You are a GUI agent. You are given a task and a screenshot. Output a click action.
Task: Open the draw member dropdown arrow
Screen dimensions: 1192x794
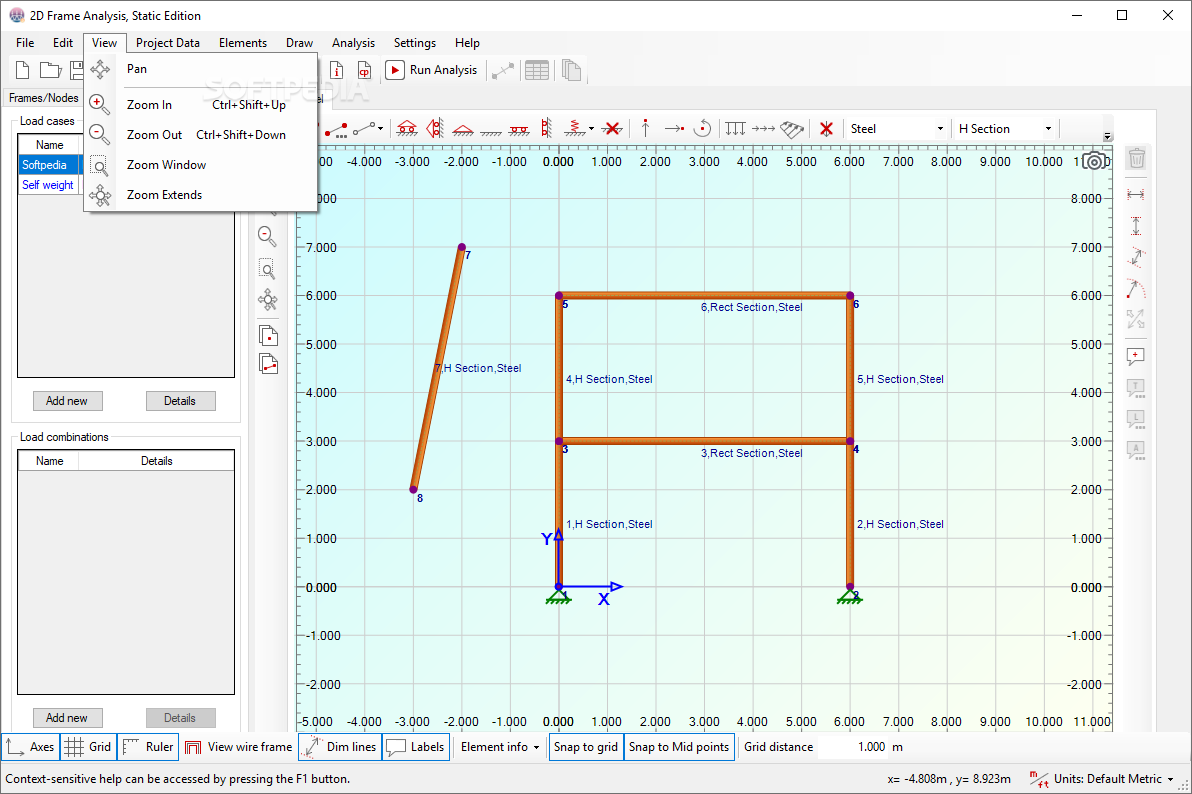point(380,129)
